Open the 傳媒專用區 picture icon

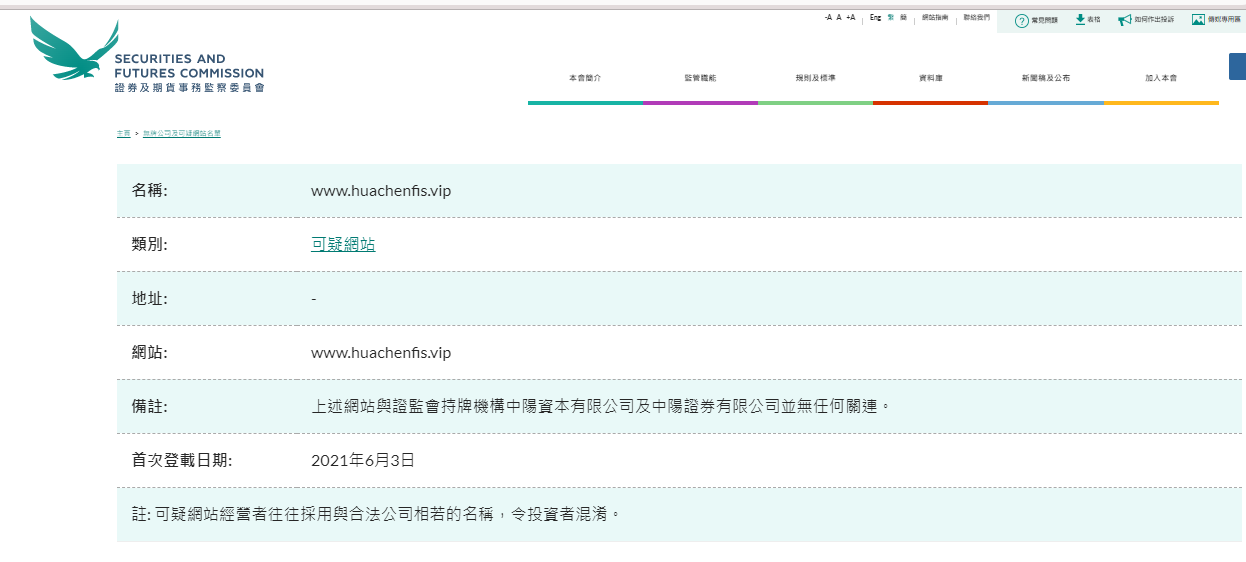[x=1198, y=20]
